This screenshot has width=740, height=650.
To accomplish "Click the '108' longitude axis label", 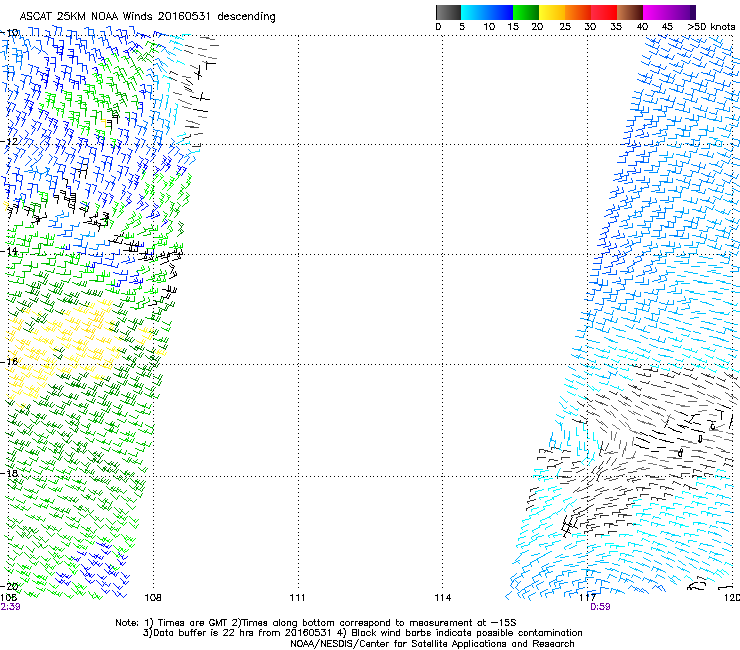I will (x=153, y=598).
